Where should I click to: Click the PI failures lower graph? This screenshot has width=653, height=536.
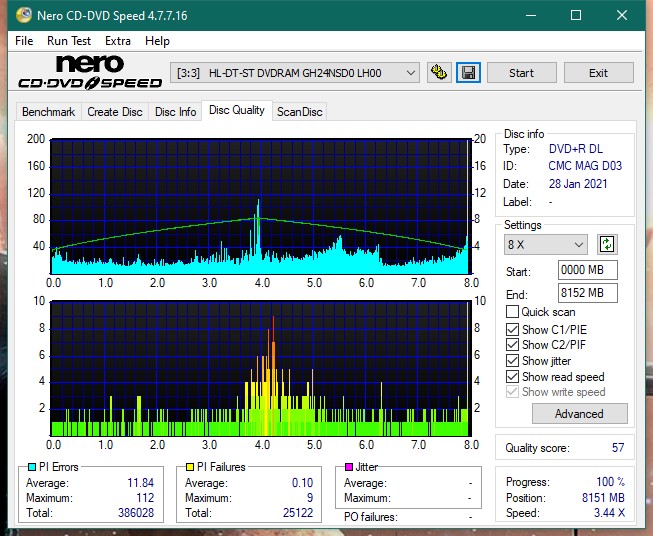(260, 369)
